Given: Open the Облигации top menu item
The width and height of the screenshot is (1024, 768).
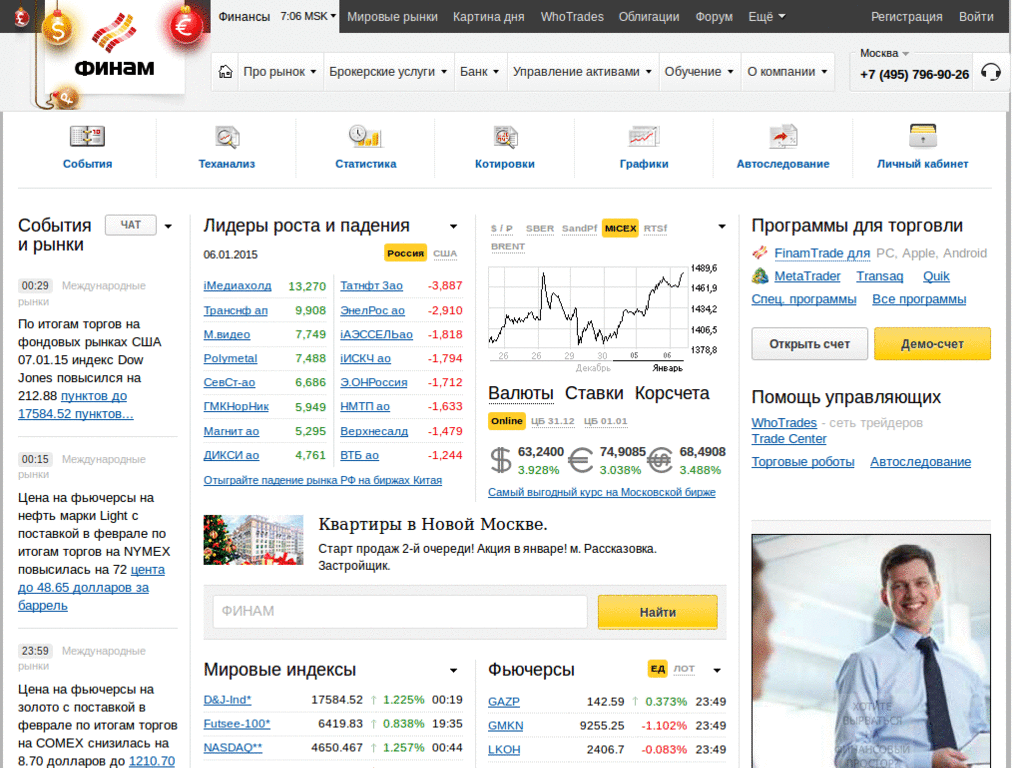Looking at the screenshot, I should click(x=648, y=17).
